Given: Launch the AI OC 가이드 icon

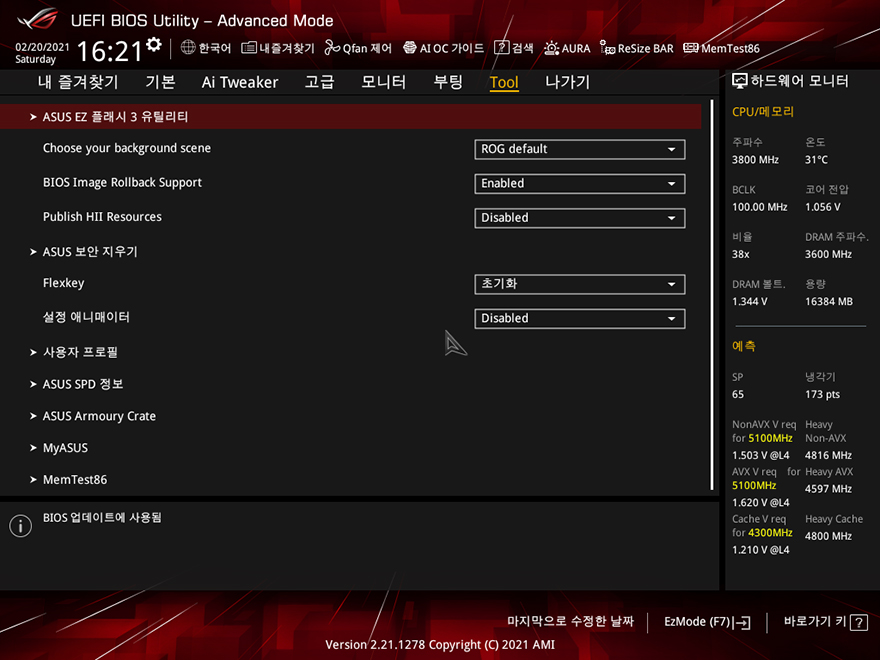Looking at the screenshot, I should click(410, 48).
